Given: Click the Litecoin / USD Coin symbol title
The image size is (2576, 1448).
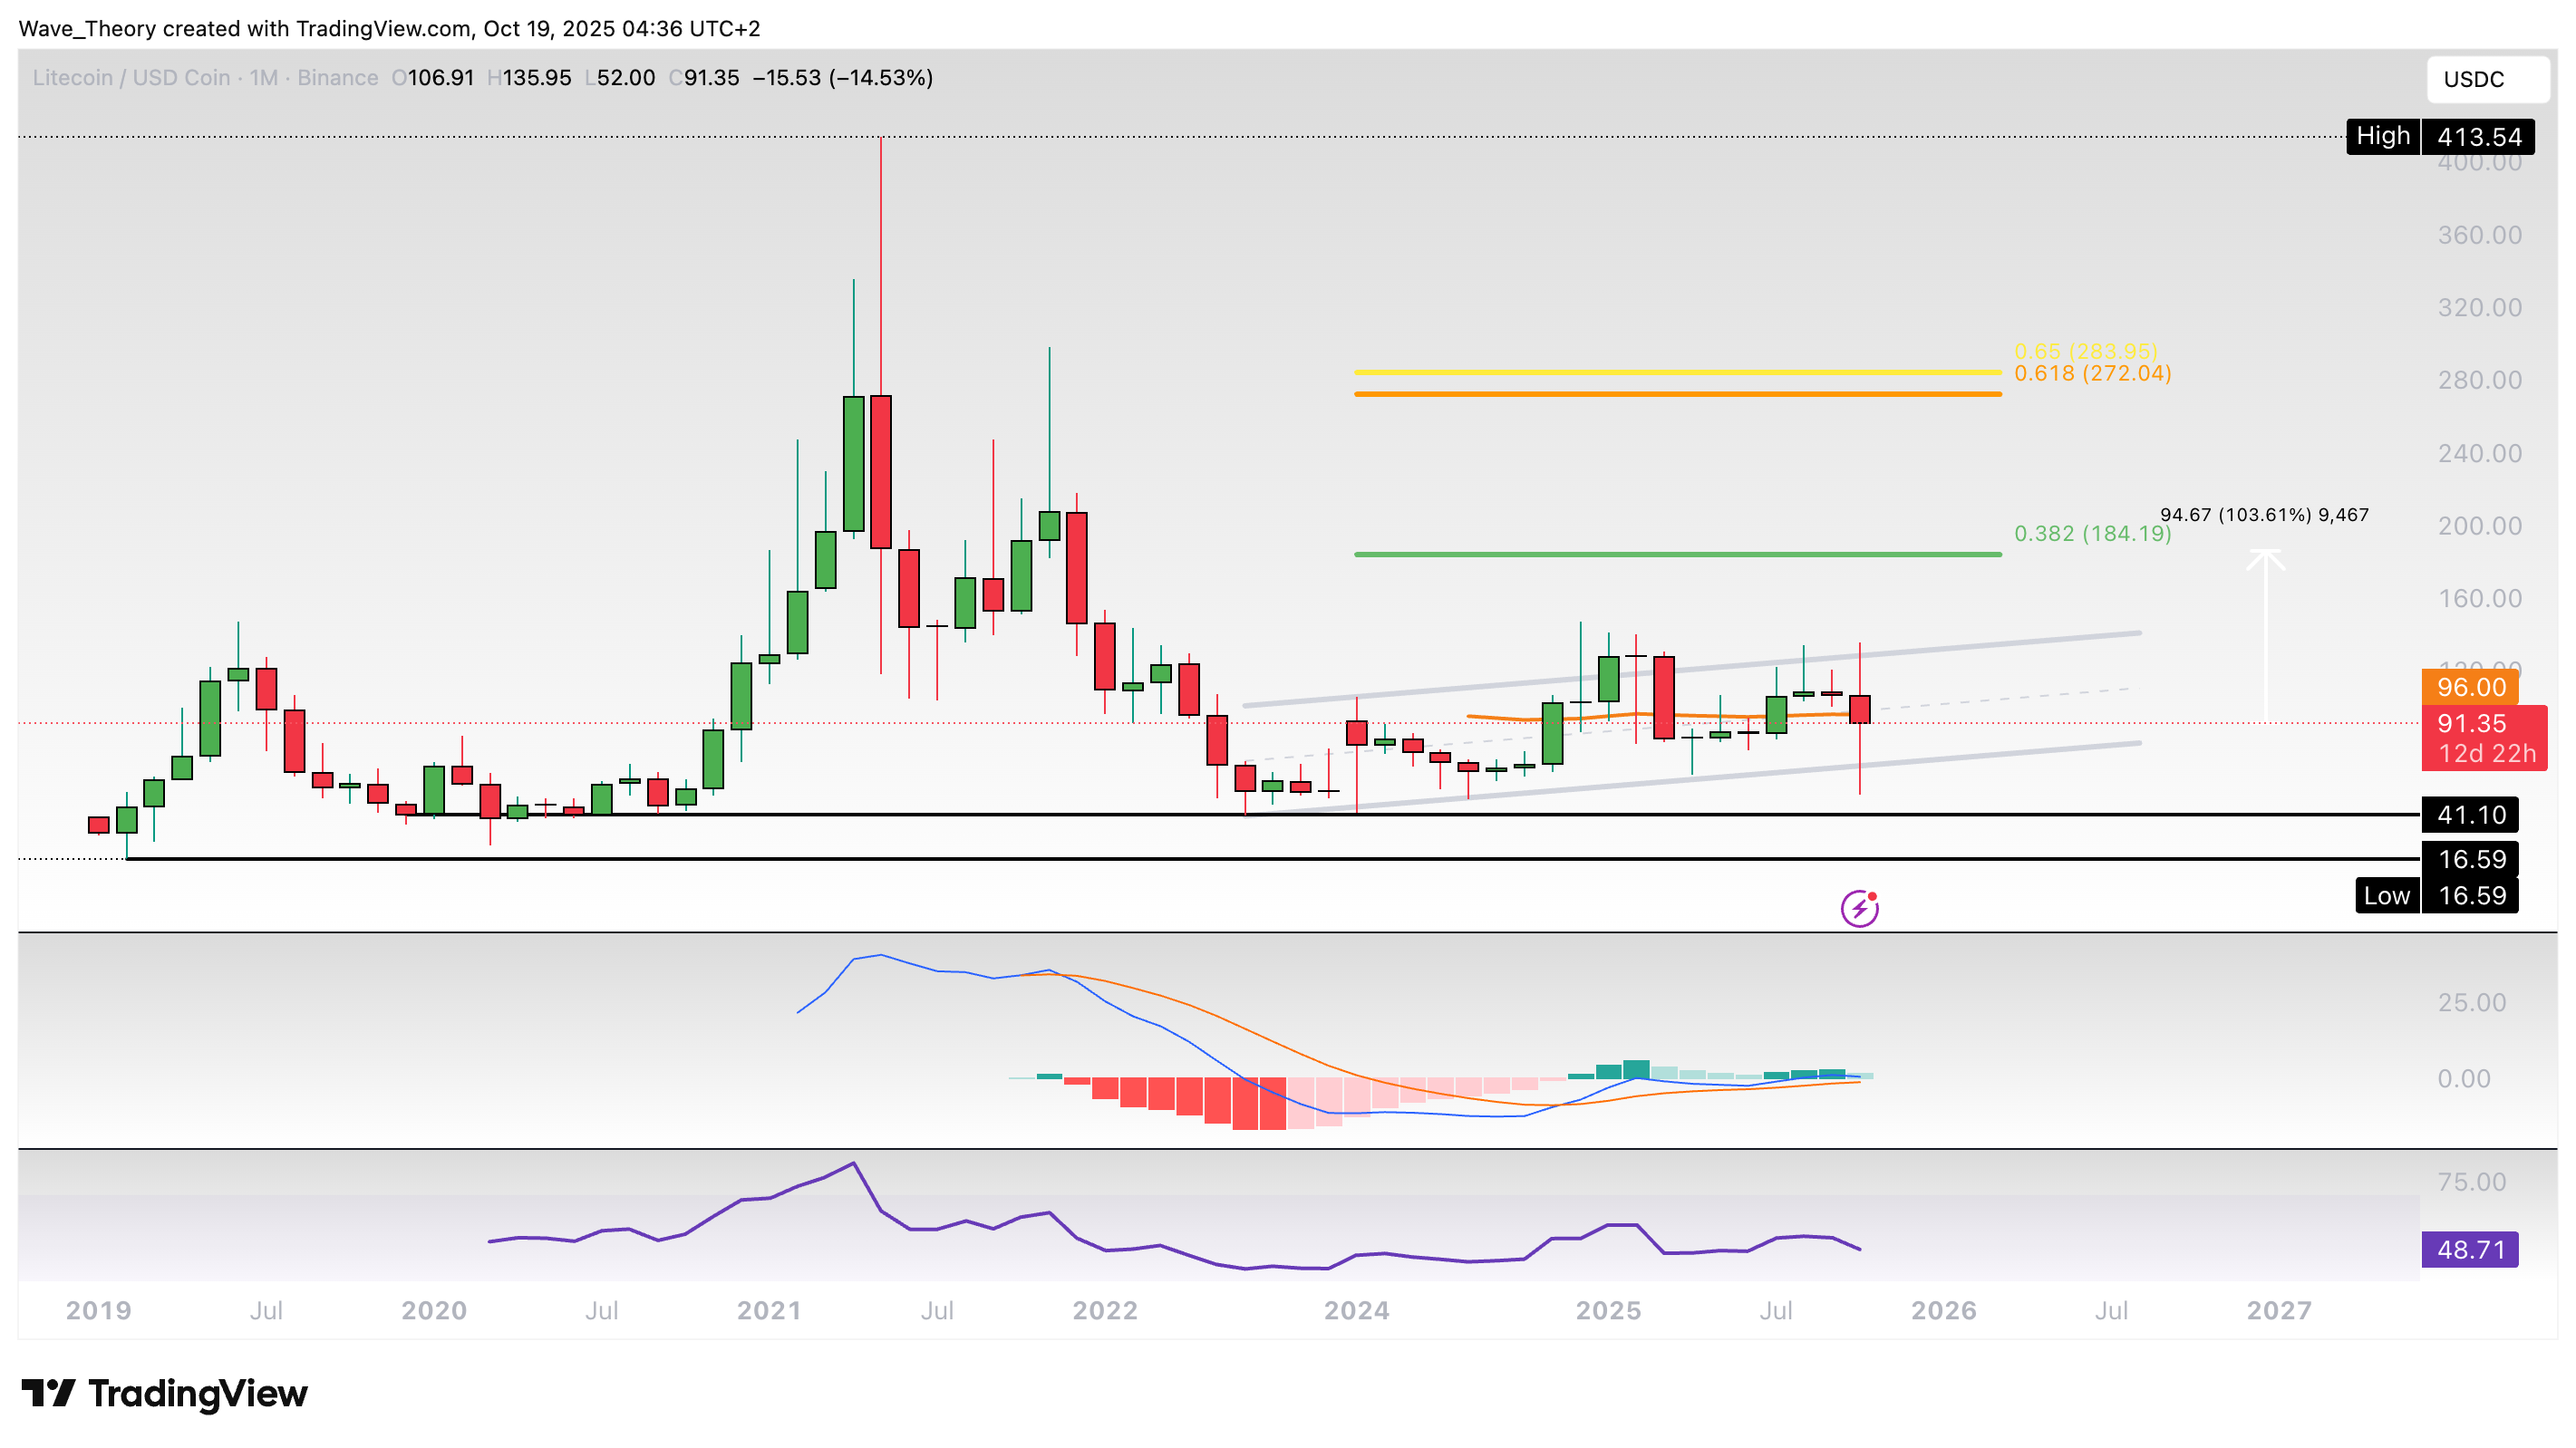Looking at the screenshot, I should click(131, 78).
